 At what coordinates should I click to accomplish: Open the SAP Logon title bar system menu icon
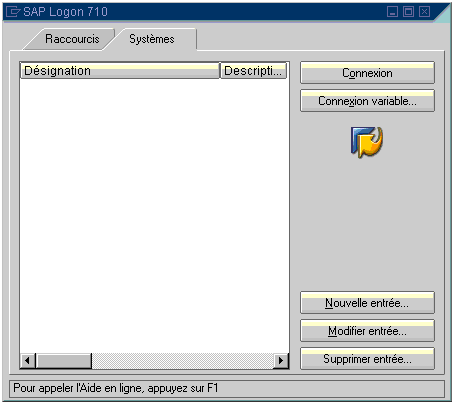[x=13, y=12]
